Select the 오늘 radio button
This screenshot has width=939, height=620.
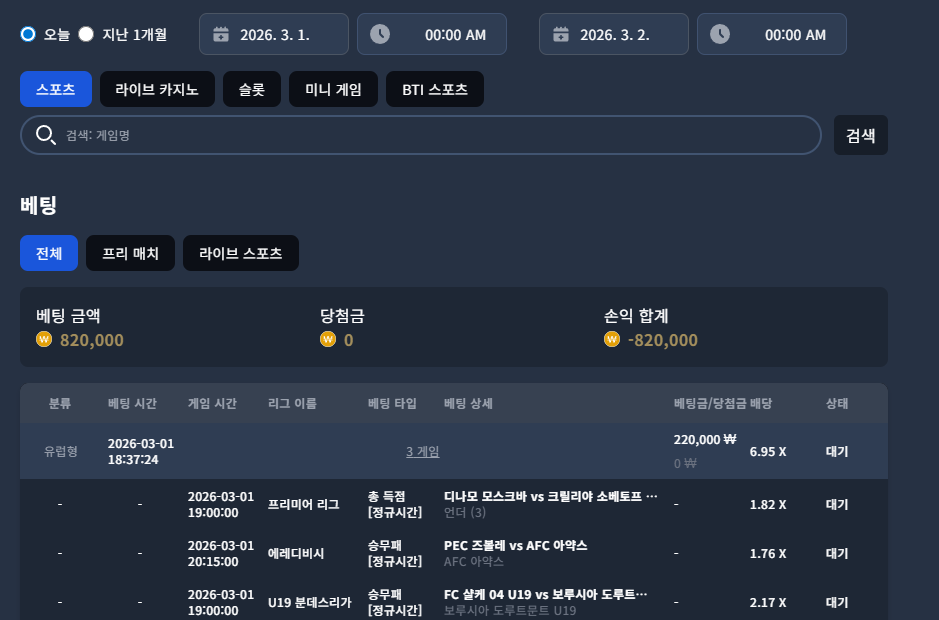(x=28, y=34)
